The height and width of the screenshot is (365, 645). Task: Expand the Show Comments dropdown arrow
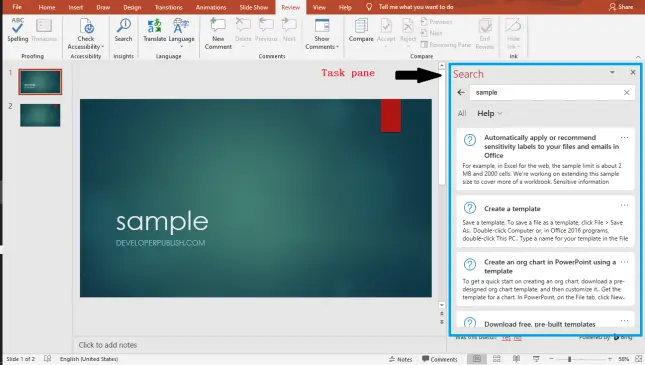(337, 47)
